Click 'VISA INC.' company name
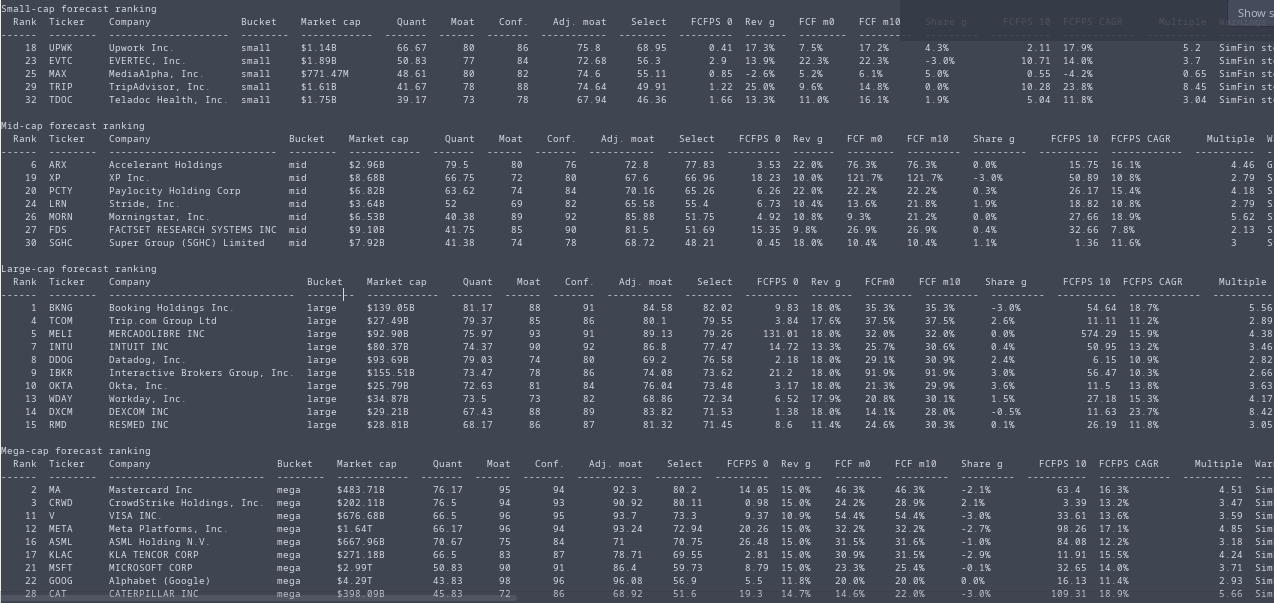Viewport: 1274px width, 603px height. pos(135,516)
